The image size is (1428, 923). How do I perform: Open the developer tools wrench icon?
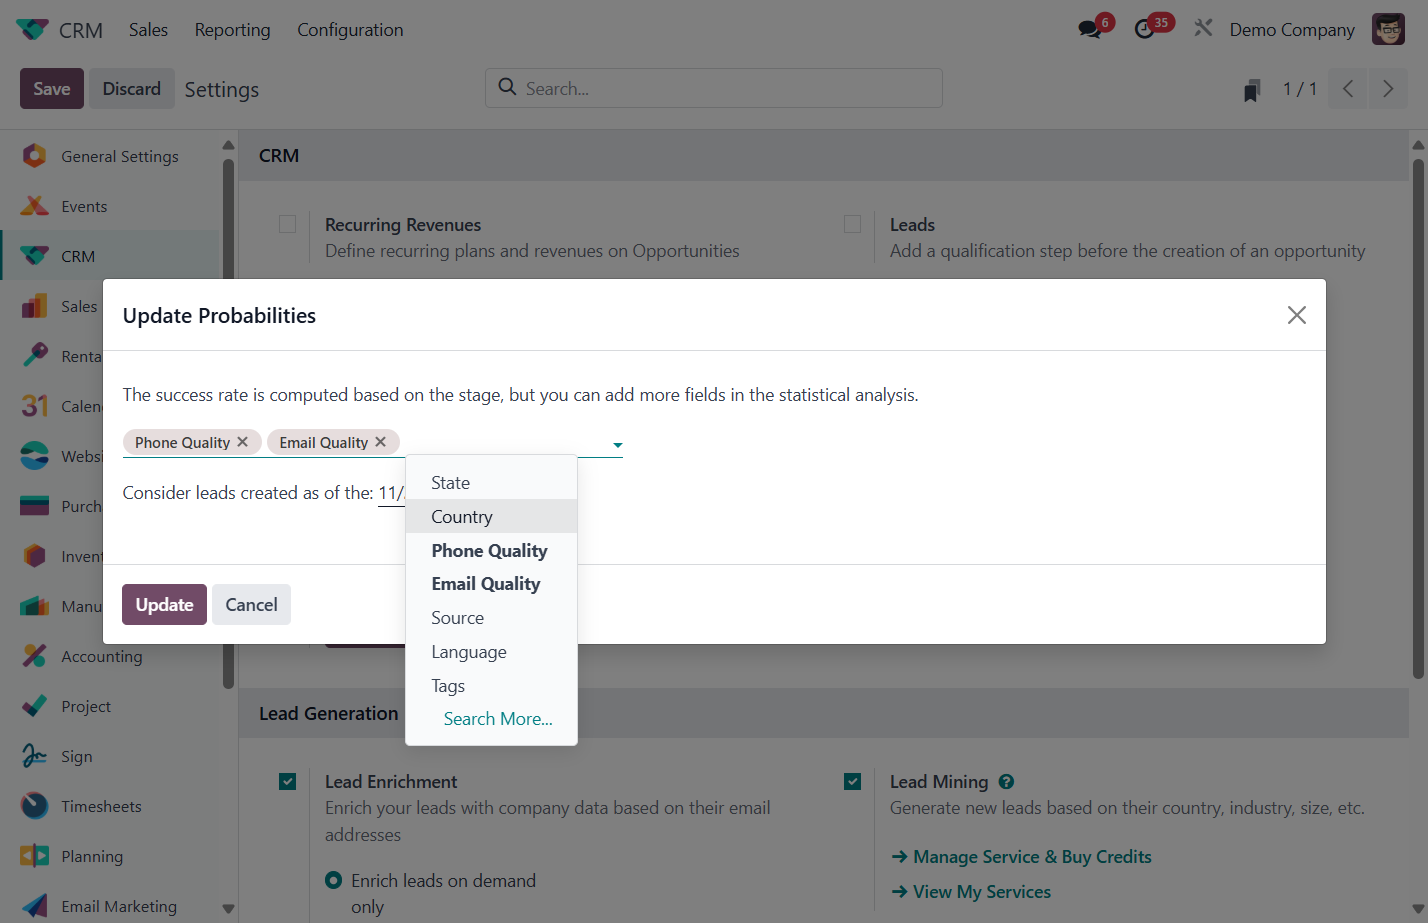(1203, 29)
